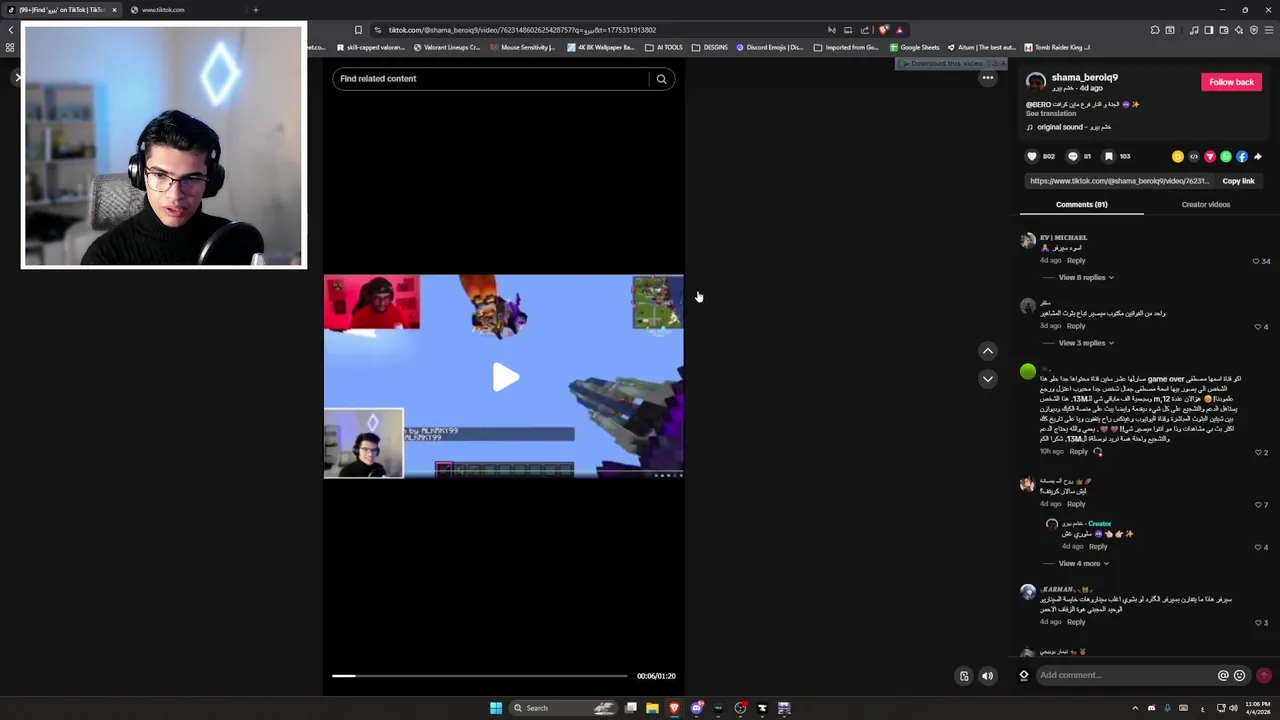Open comments via the speech bubble icon
The image size is (1280, 720).
[1073, 156]
